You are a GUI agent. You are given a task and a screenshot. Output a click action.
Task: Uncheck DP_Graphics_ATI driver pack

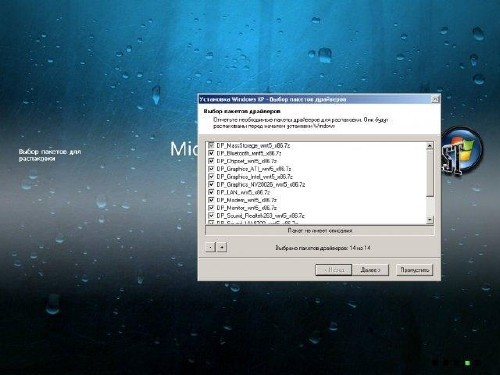211,169
